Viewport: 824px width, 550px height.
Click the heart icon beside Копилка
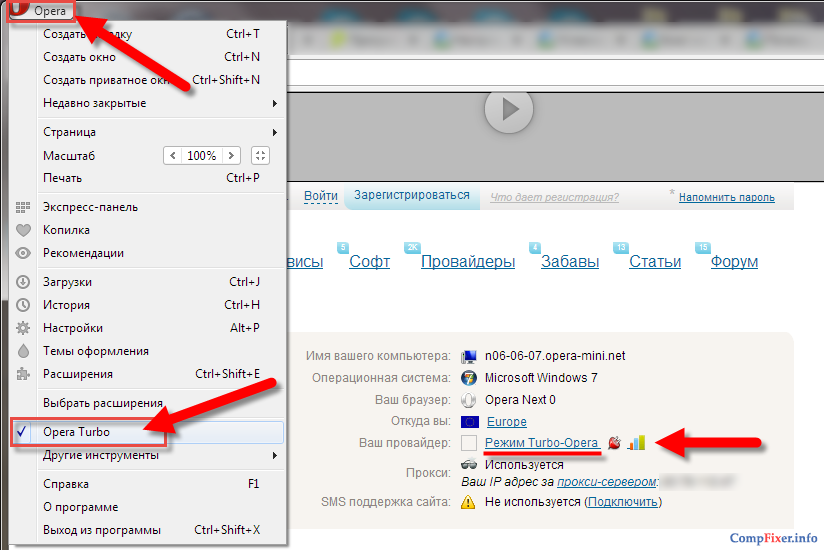23,230
